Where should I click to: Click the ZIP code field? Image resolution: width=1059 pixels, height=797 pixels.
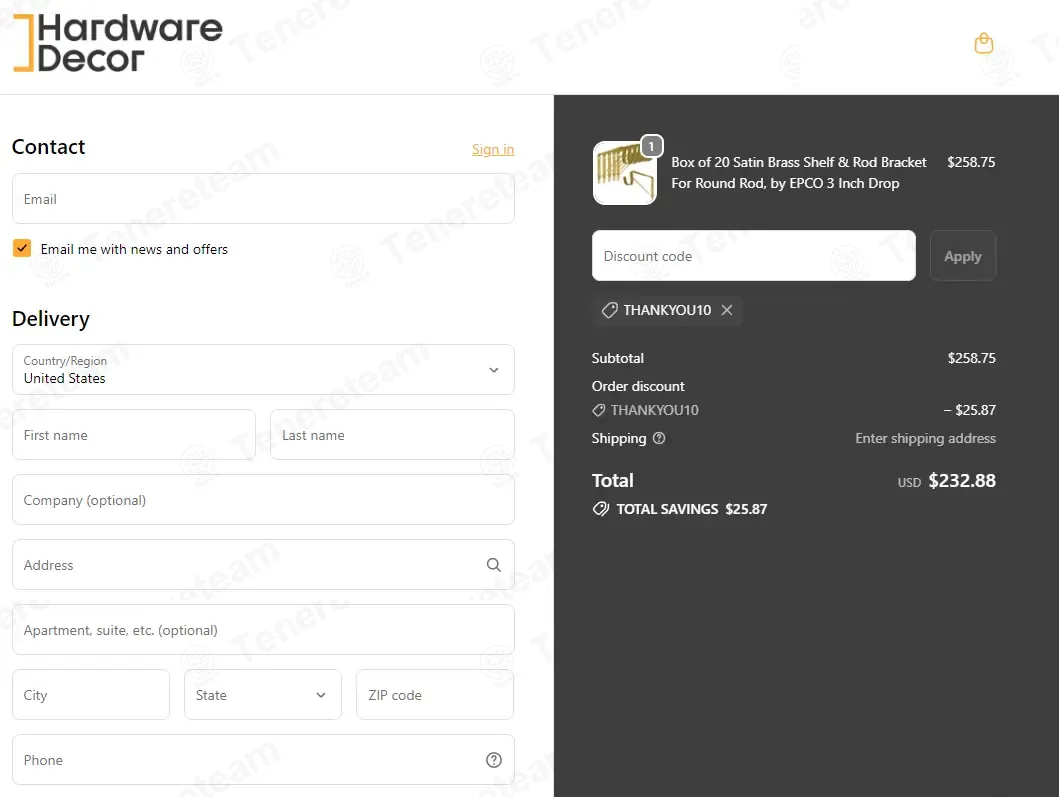coord(435,695)
